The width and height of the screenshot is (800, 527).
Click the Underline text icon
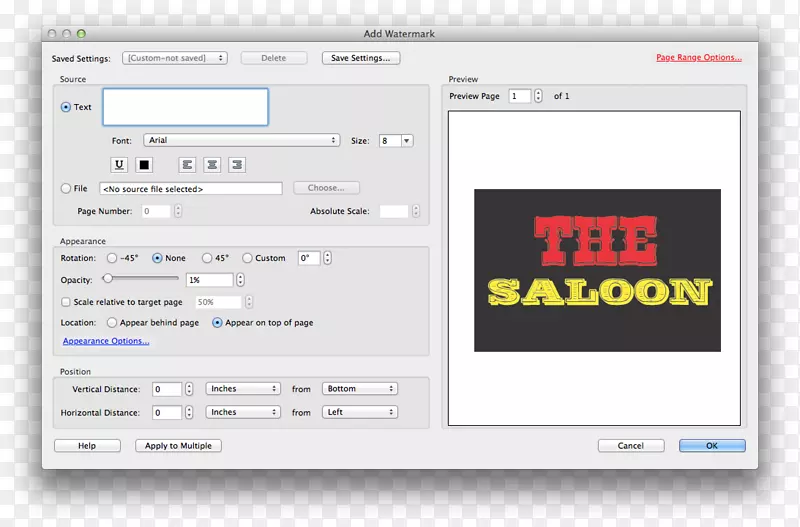coord(120,165)
